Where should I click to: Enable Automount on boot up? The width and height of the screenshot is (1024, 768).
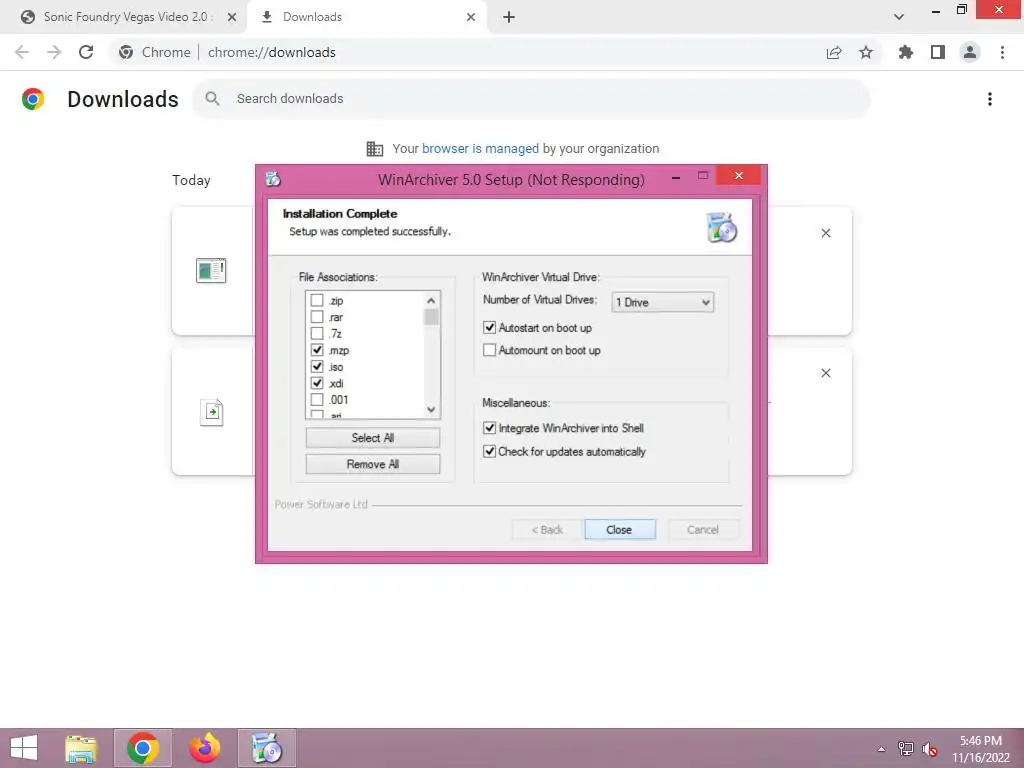489,350
